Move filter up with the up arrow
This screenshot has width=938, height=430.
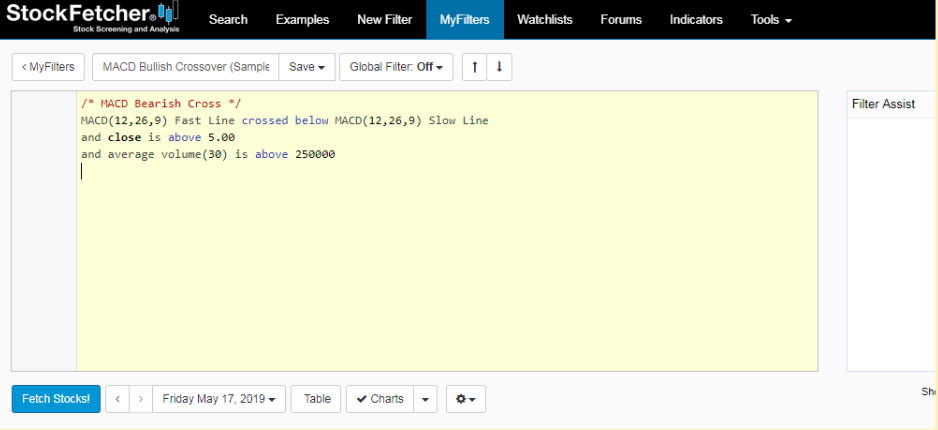[474, 67]
